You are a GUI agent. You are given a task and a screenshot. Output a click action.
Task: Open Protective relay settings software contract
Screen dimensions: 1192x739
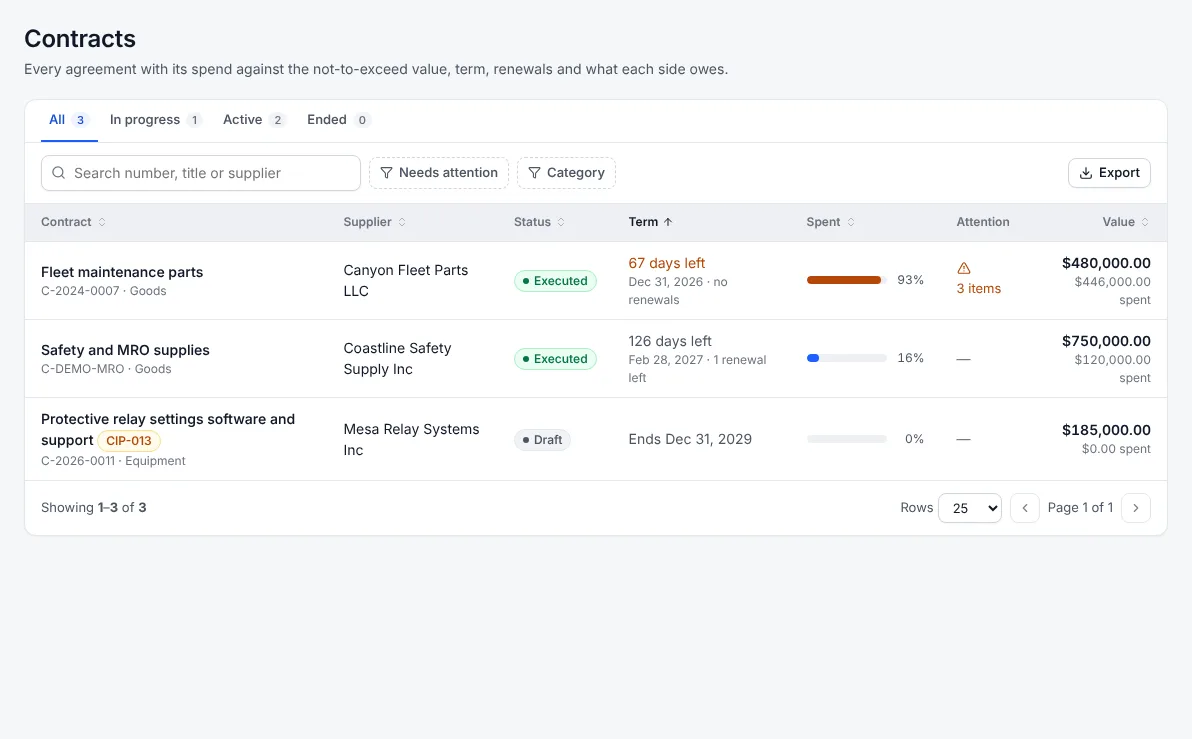168,430
